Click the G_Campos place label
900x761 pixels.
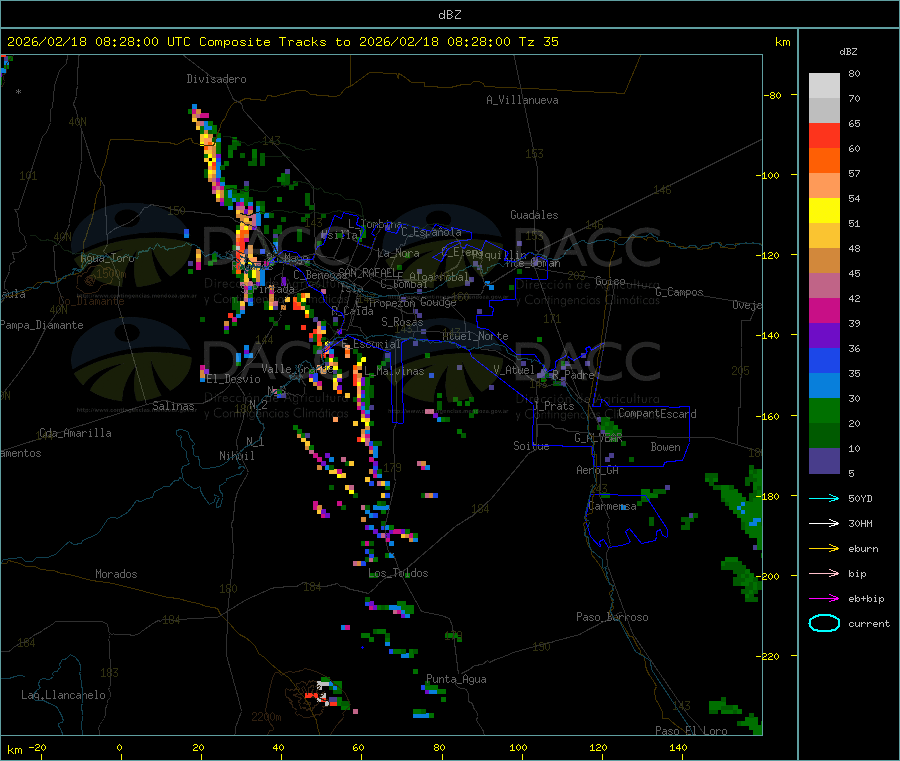point(679,292)
